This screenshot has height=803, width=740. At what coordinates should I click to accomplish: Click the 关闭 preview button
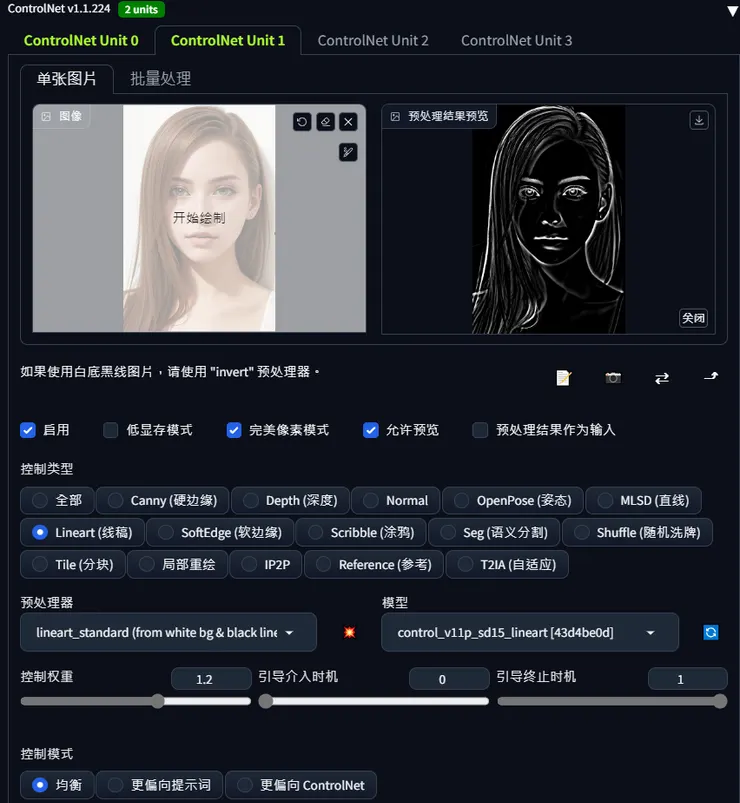(x=693, y=318)
